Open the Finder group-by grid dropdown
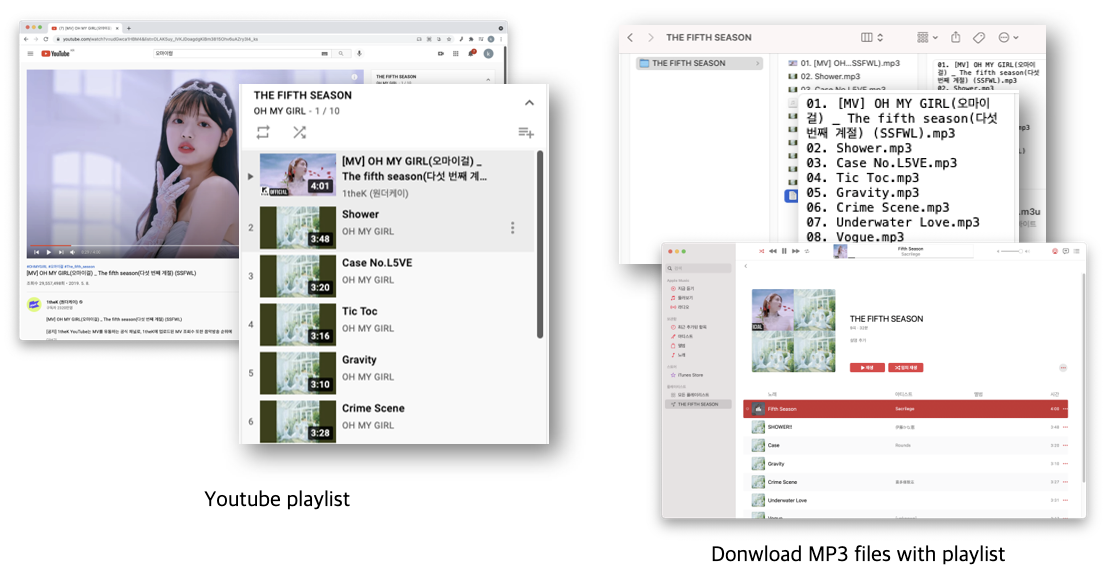1116x588 pixels. pos(927,37)
